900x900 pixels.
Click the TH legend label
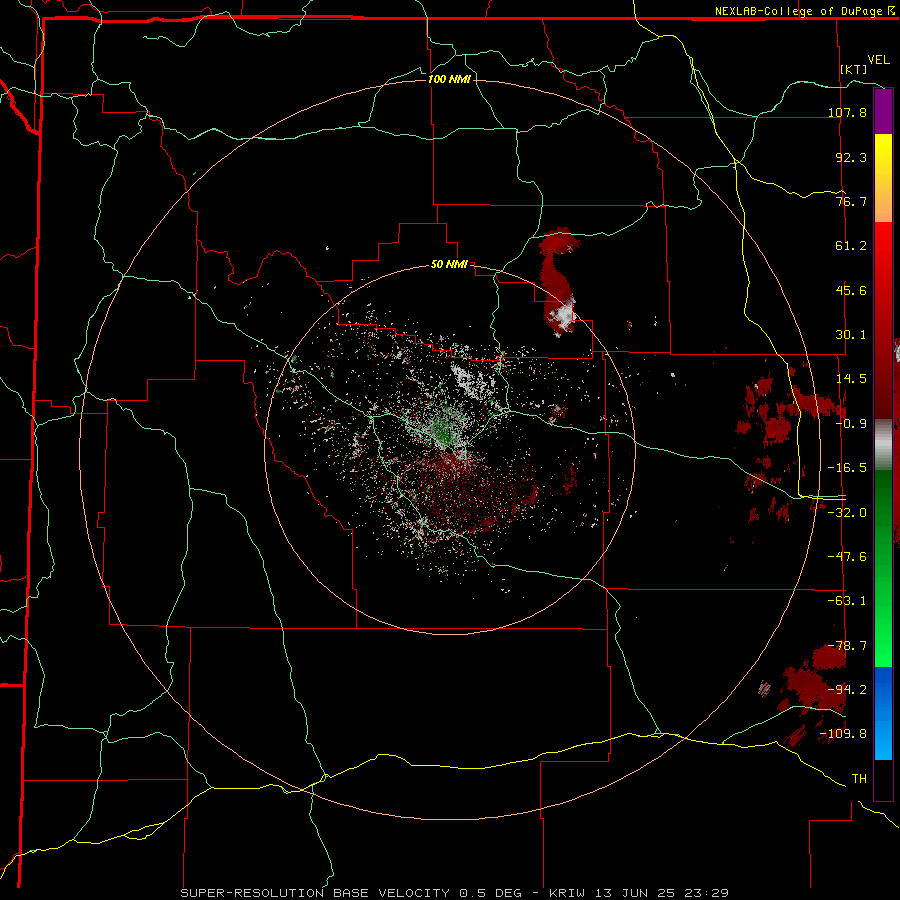point(859,779)
